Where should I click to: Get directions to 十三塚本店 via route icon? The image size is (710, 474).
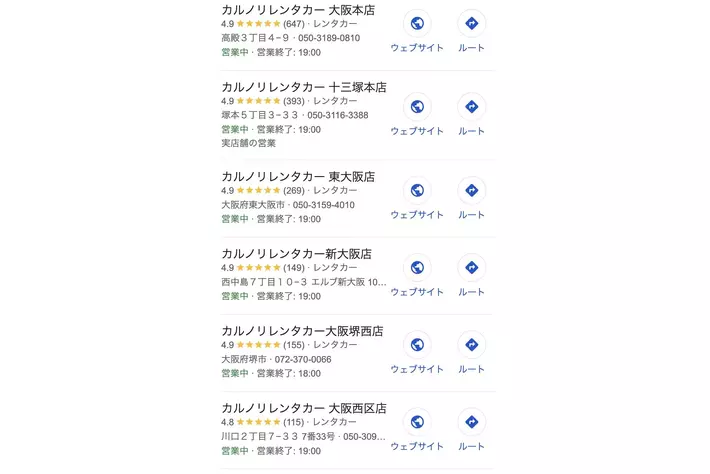471,107
